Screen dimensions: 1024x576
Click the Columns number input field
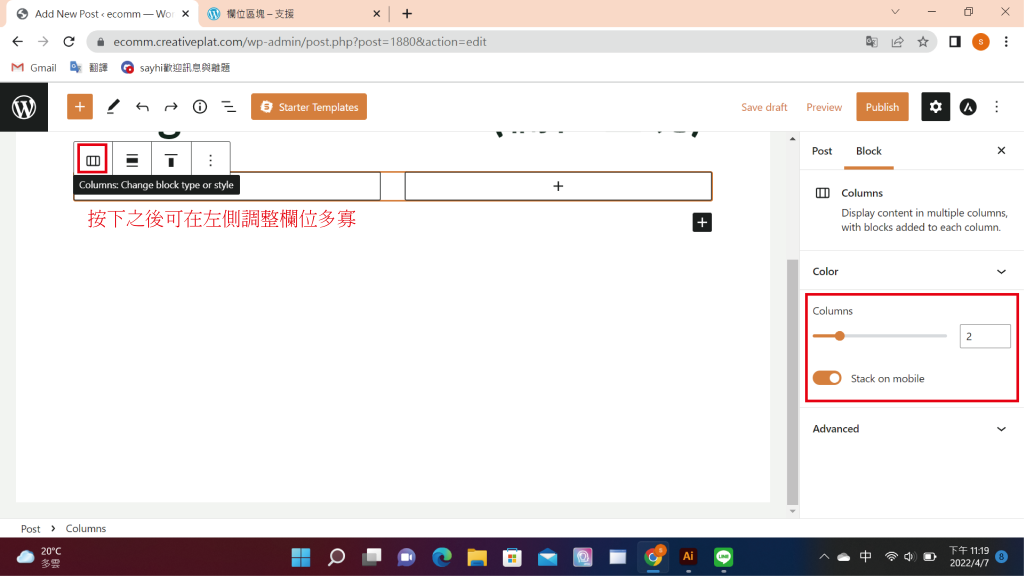(x=984, y=337)
